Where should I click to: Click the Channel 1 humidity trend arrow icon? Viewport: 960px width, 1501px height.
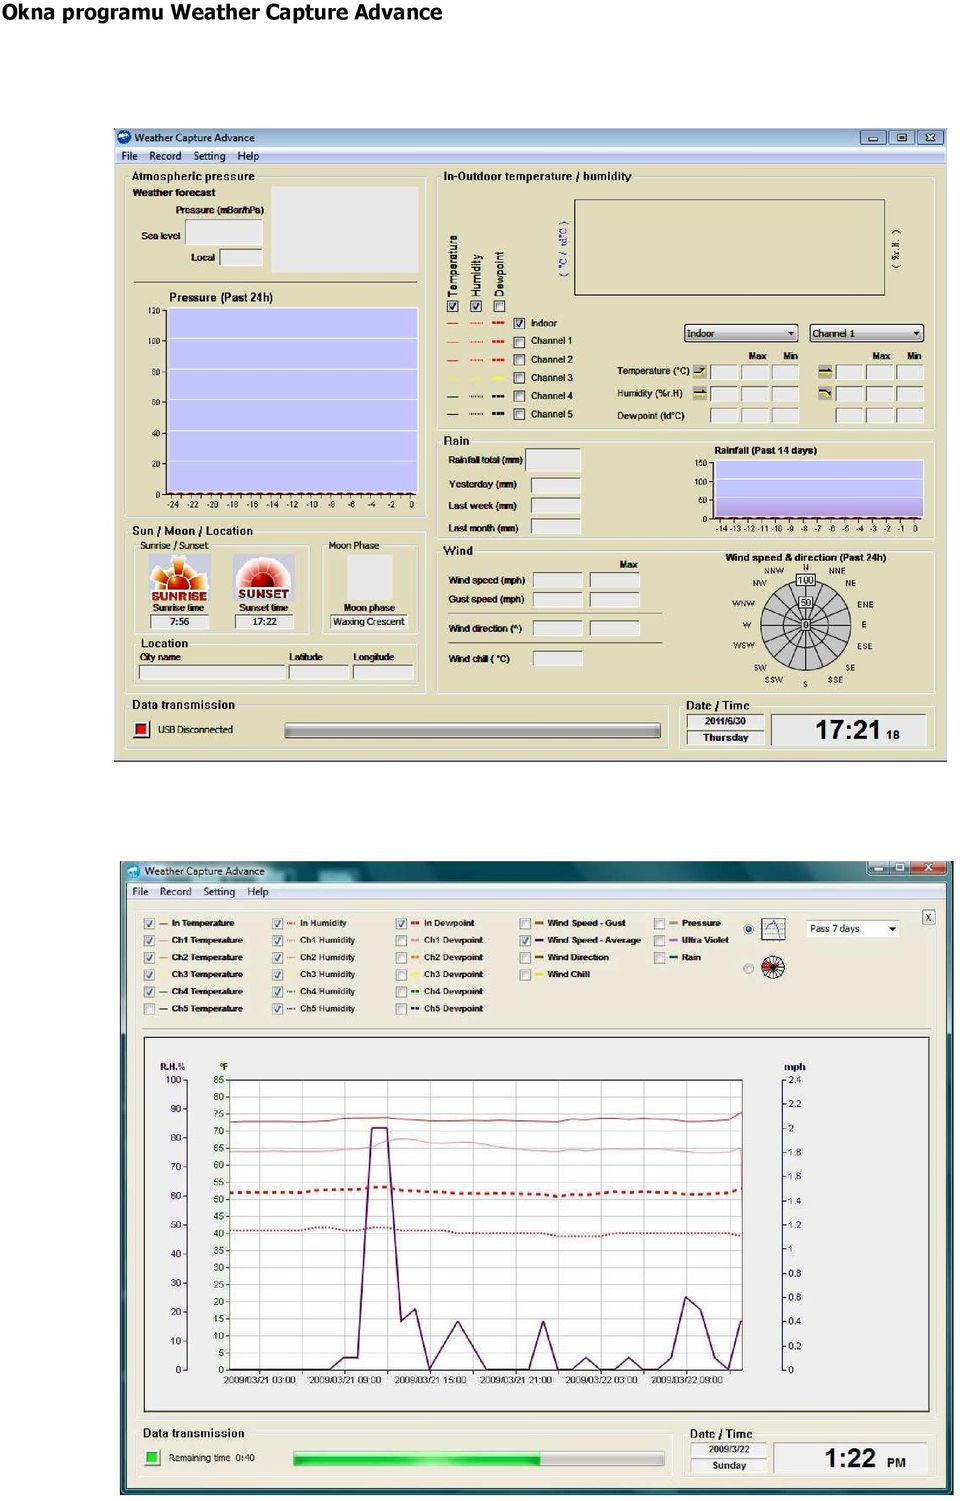click(825, 393)
